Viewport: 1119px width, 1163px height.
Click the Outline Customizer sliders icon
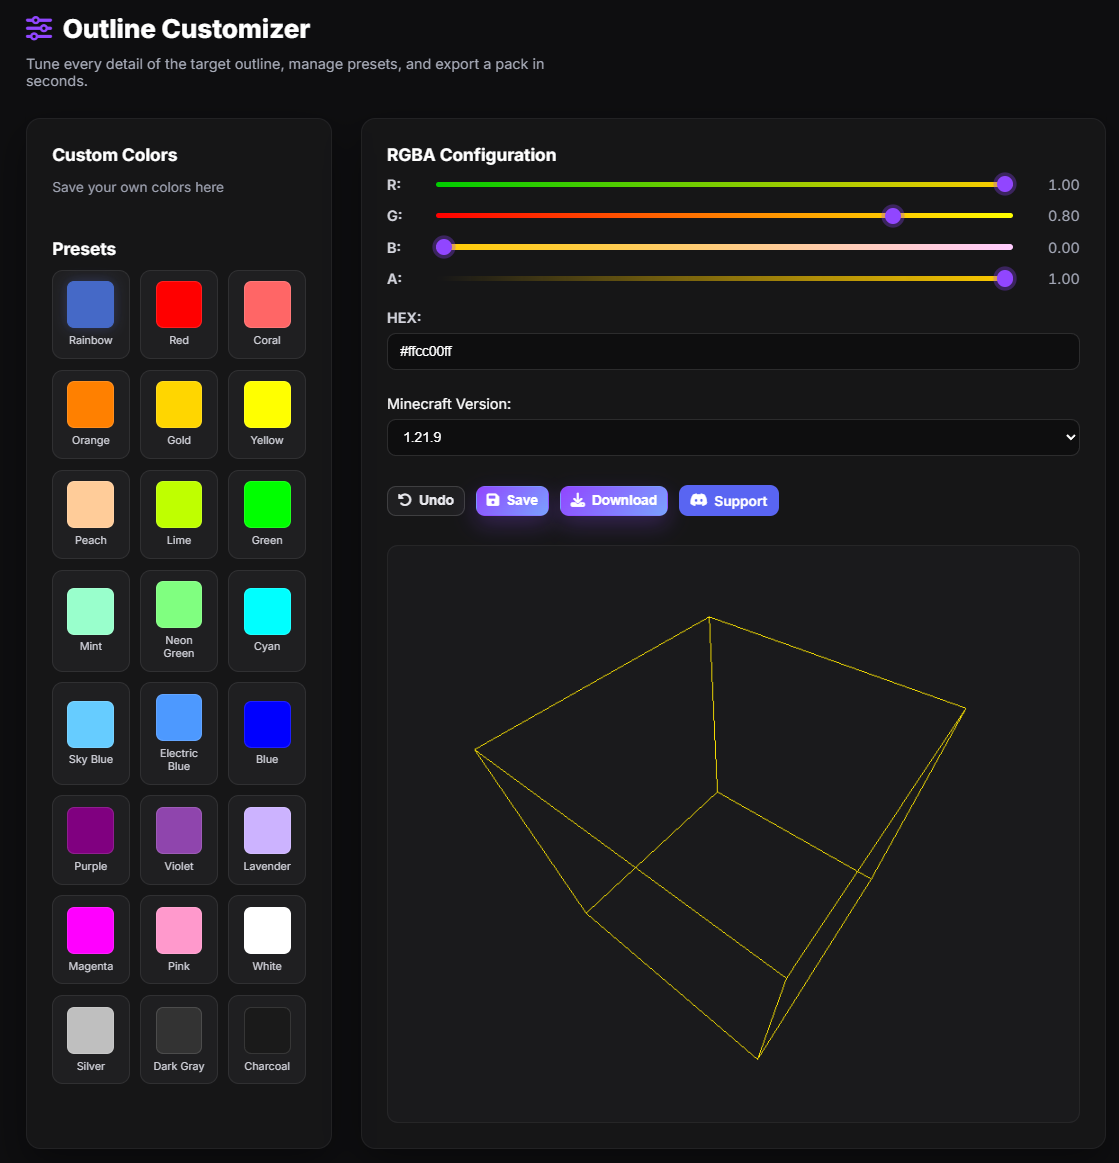pos(39,29)
